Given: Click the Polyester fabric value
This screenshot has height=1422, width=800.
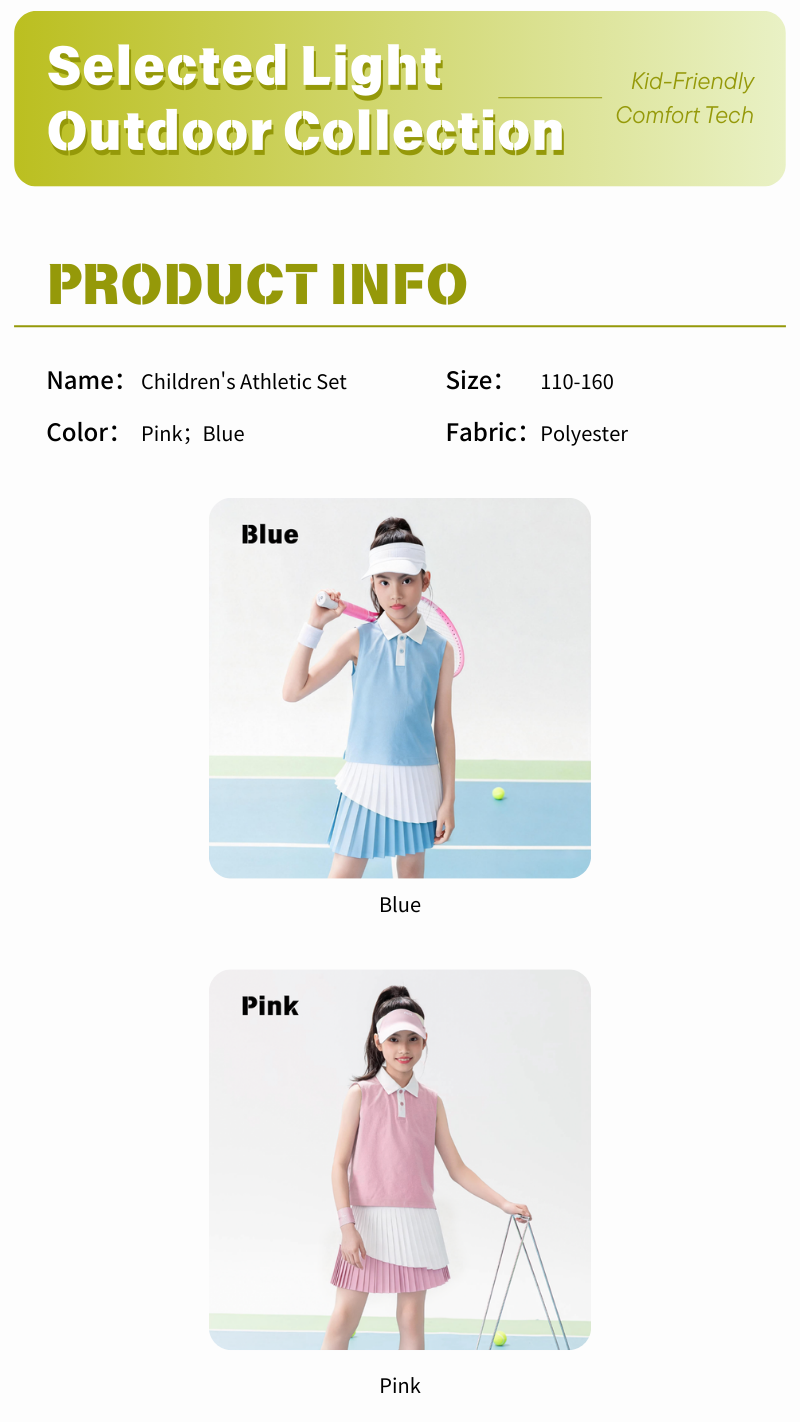Looking at the screenshot, I should 584,434.
